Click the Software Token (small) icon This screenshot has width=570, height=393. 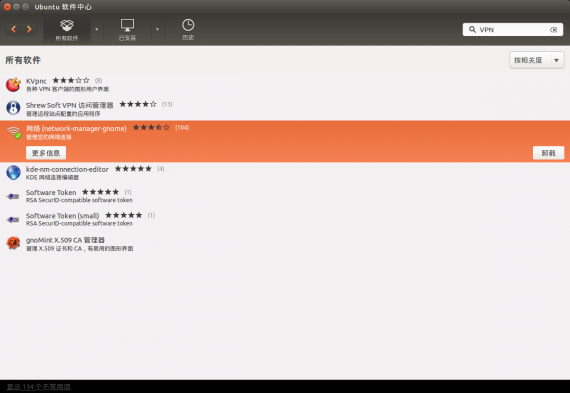click(13, 220)
